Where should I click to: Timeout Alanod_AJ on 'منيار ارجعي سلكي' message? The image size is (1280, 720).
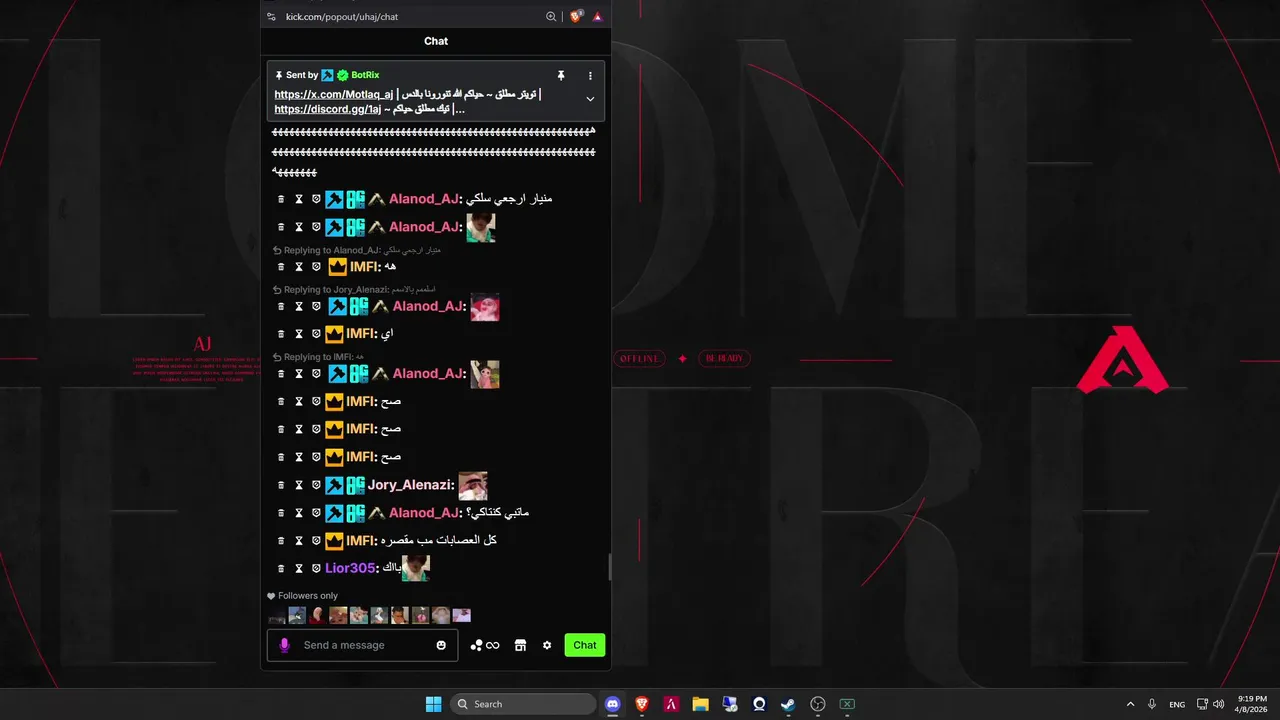coord(298,199)
